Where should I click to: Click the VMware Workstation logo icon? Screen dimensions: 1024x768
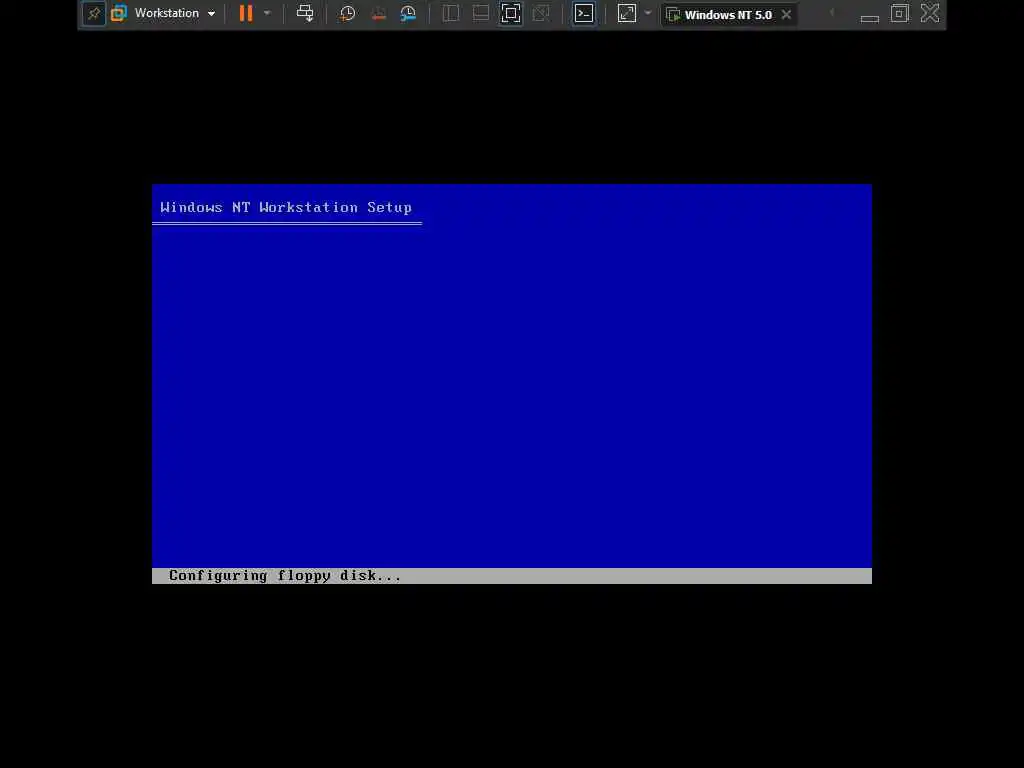click(118, 14)
